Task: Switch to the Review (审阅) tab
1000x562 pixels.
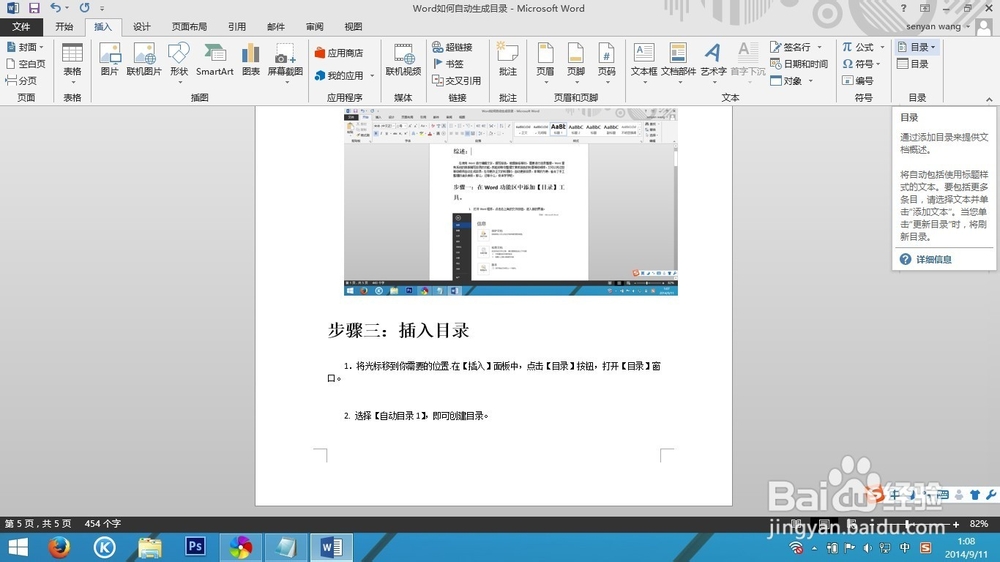Action: 314,27
